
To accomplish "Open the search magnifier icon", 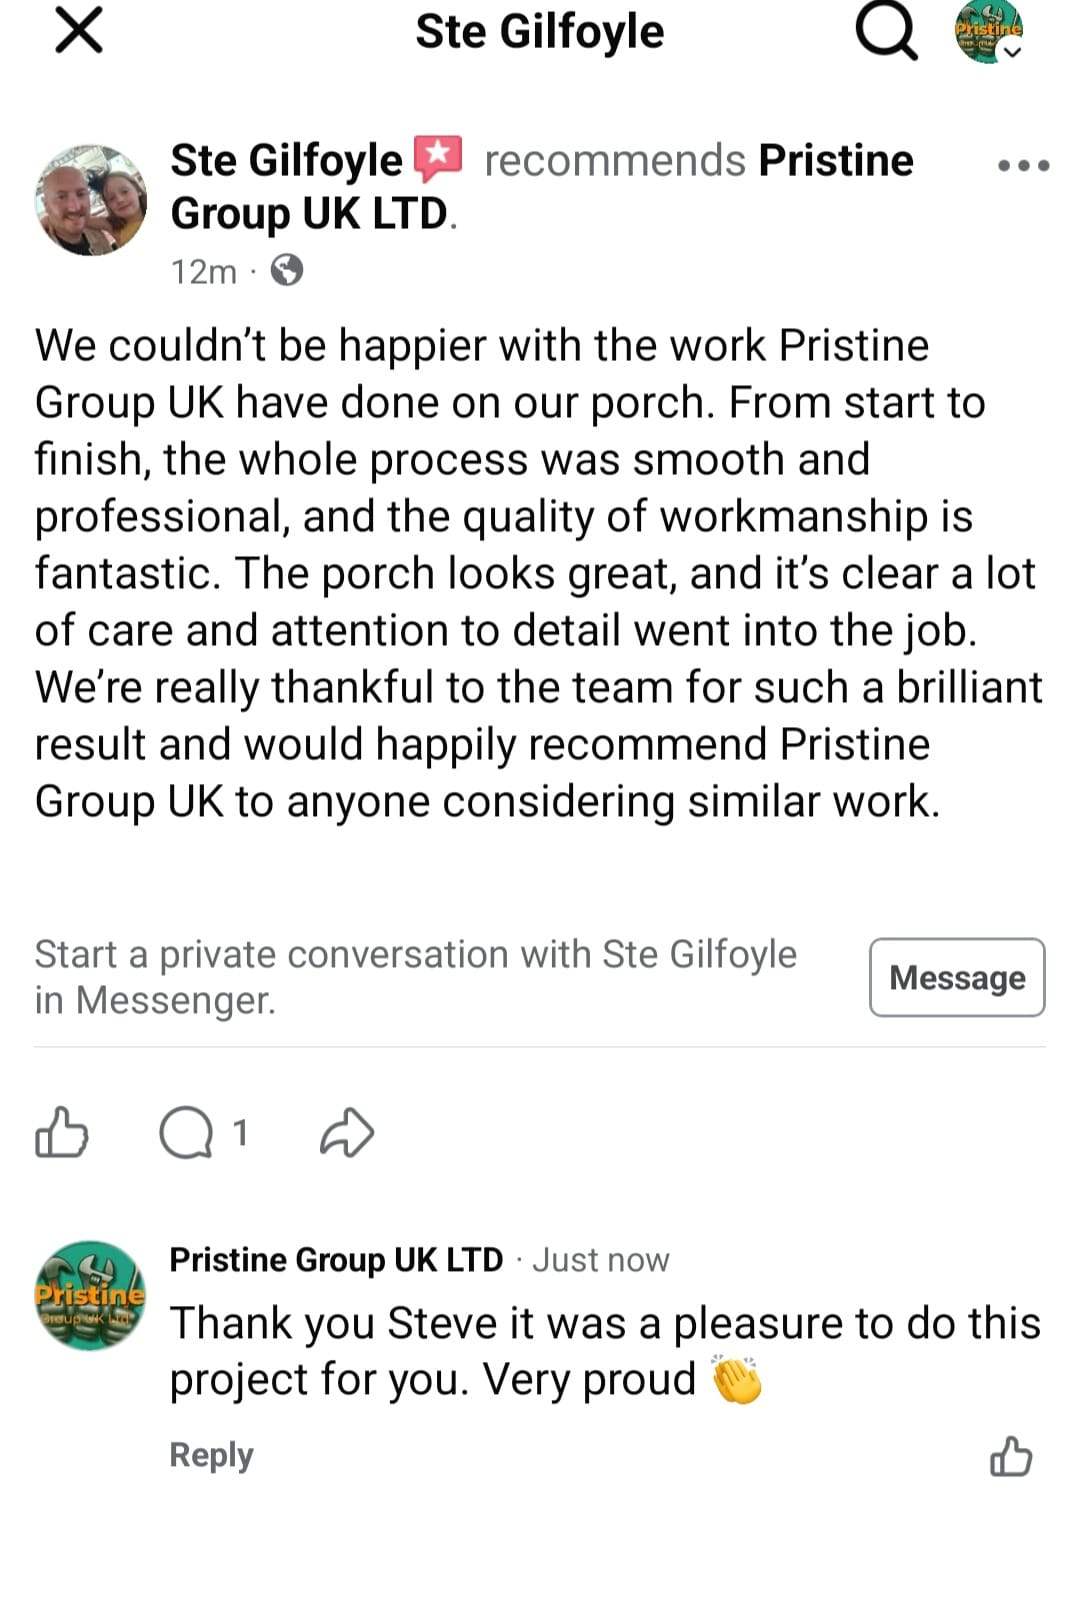I will tap(886, 33).
